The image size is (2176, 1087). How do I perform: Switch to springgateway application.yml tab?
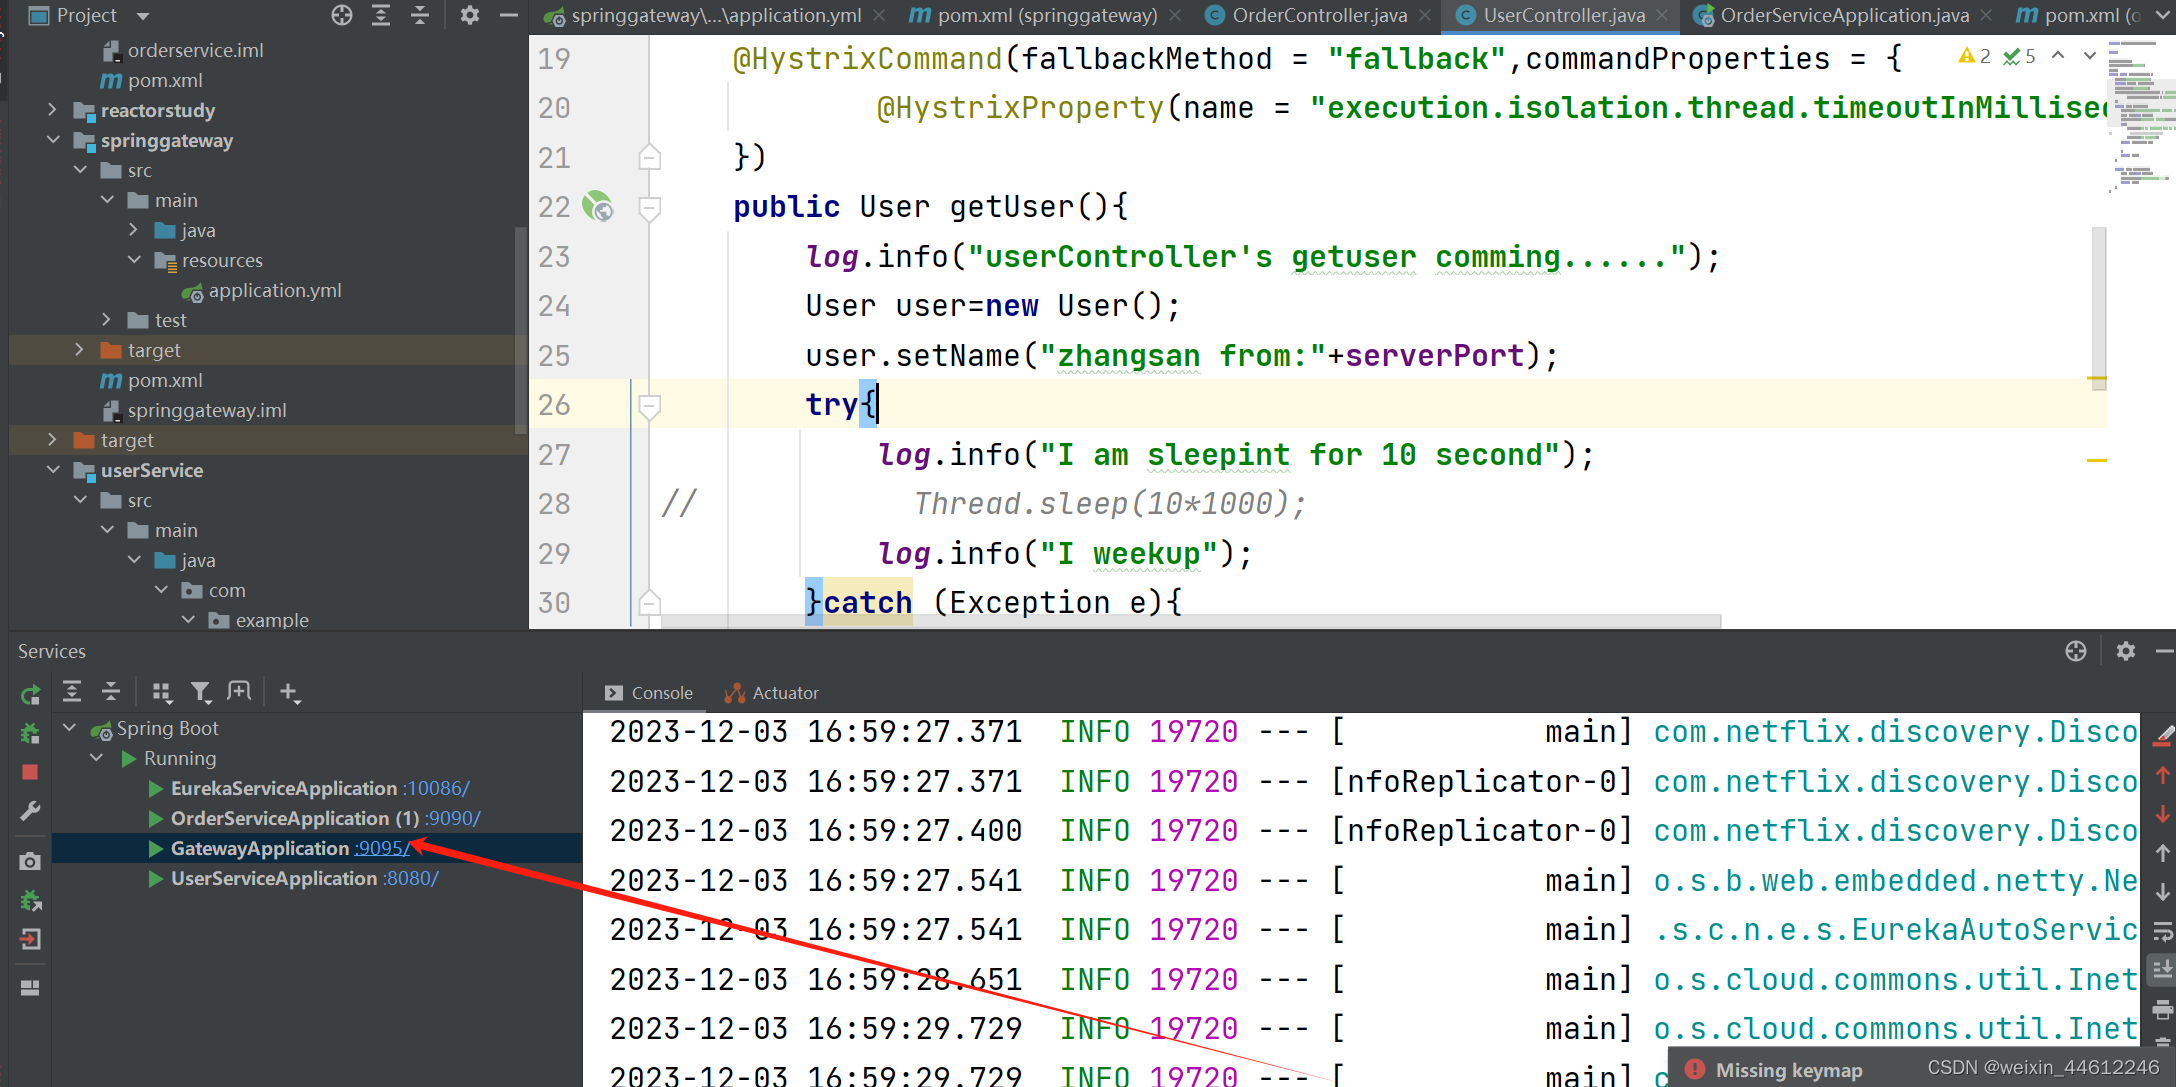(716, 15)
